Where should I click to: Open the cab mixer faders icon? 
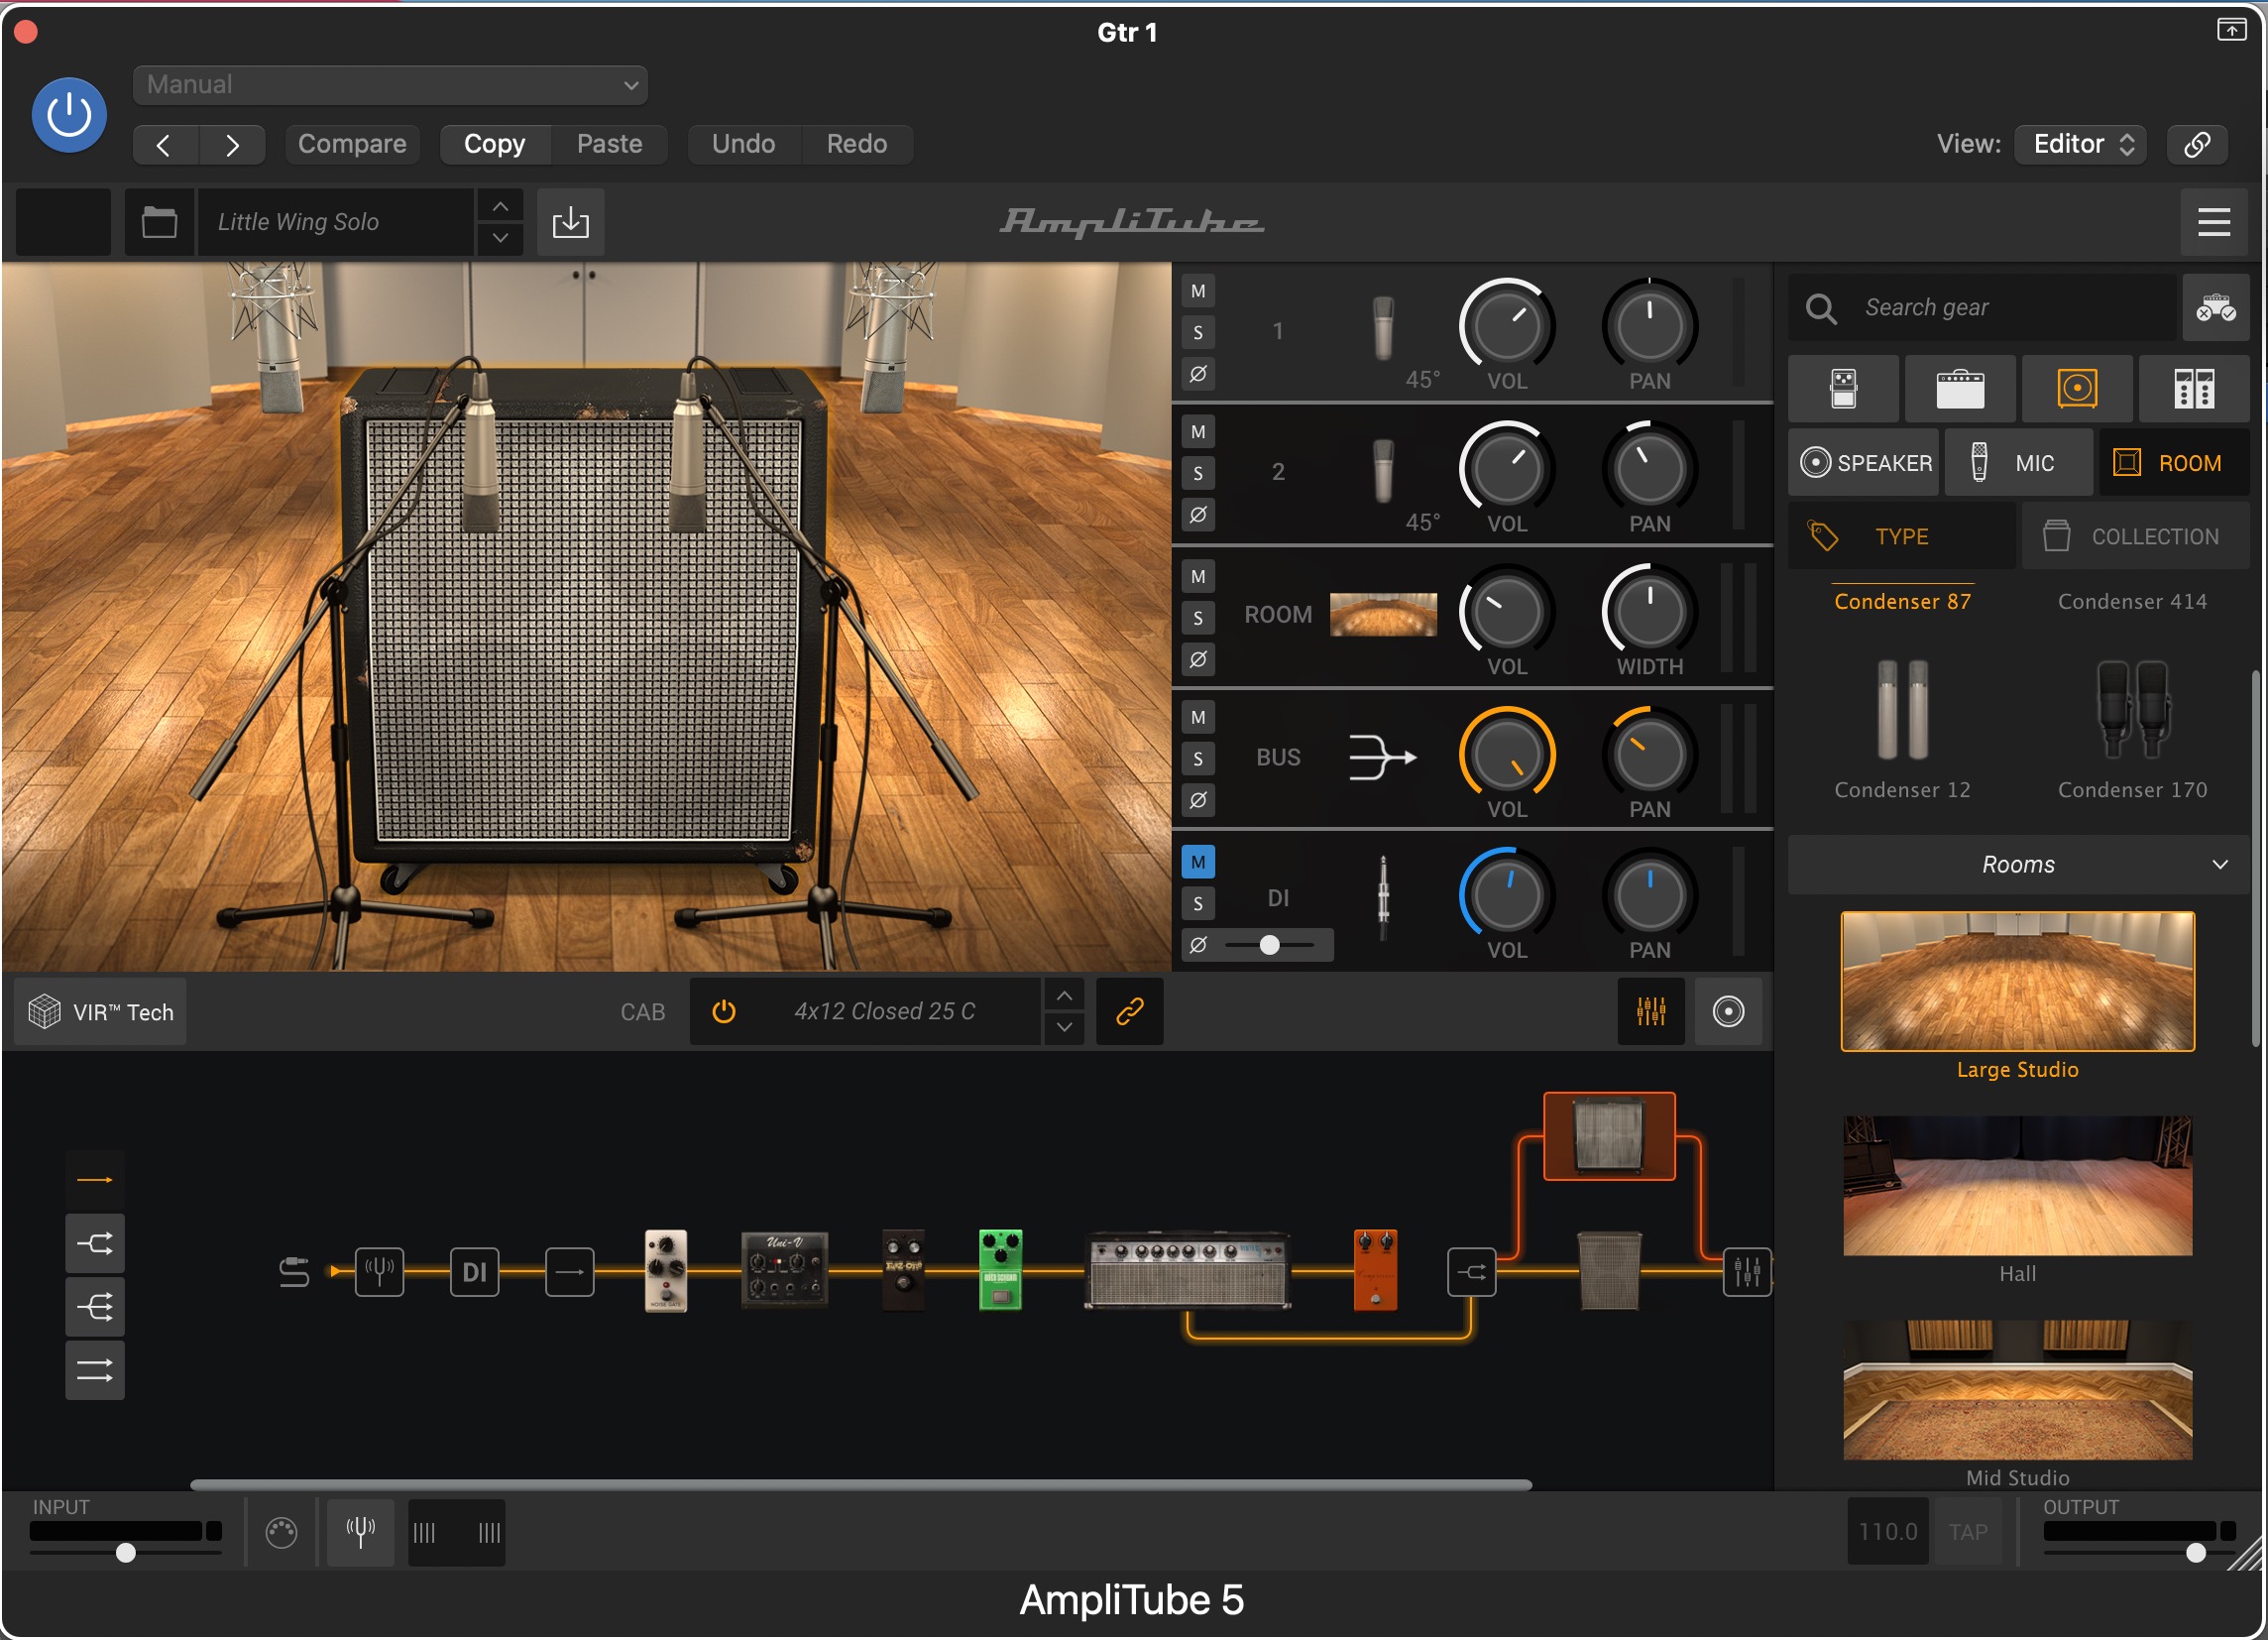tap(1651, 1012)
